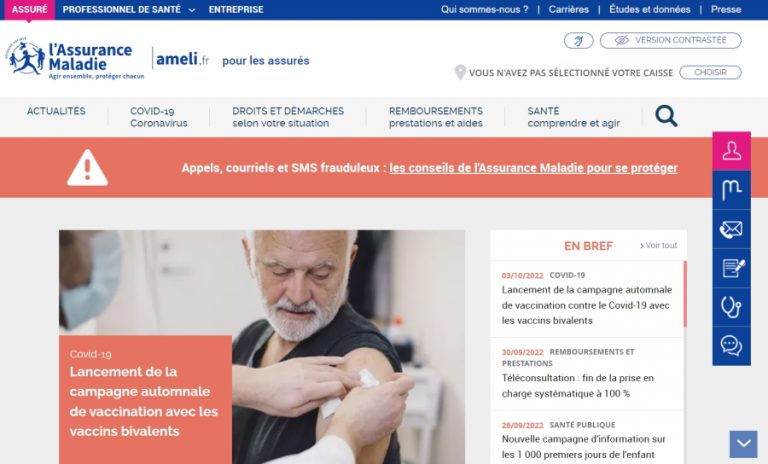This screenshot has height=464, width=768.
Task: Open the Droits et démarches menu
Action: [288, 117]
